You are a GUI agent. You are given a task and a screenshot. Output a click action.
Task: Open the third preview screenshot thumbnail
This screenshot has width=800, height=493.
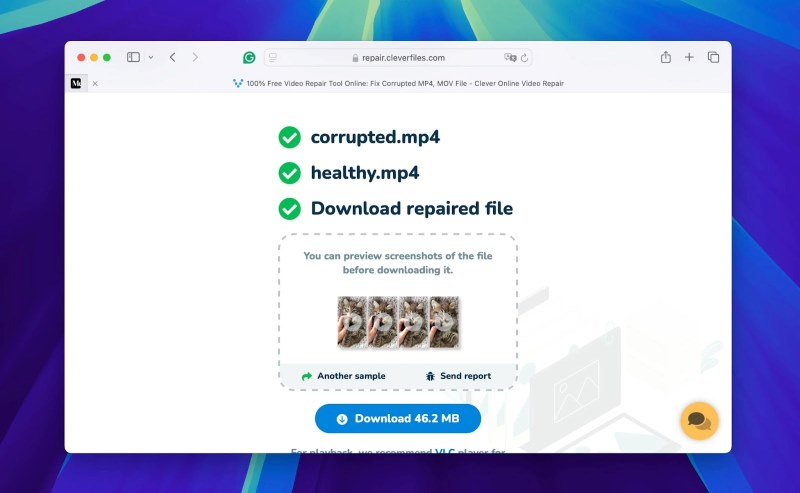coord(413,322)
